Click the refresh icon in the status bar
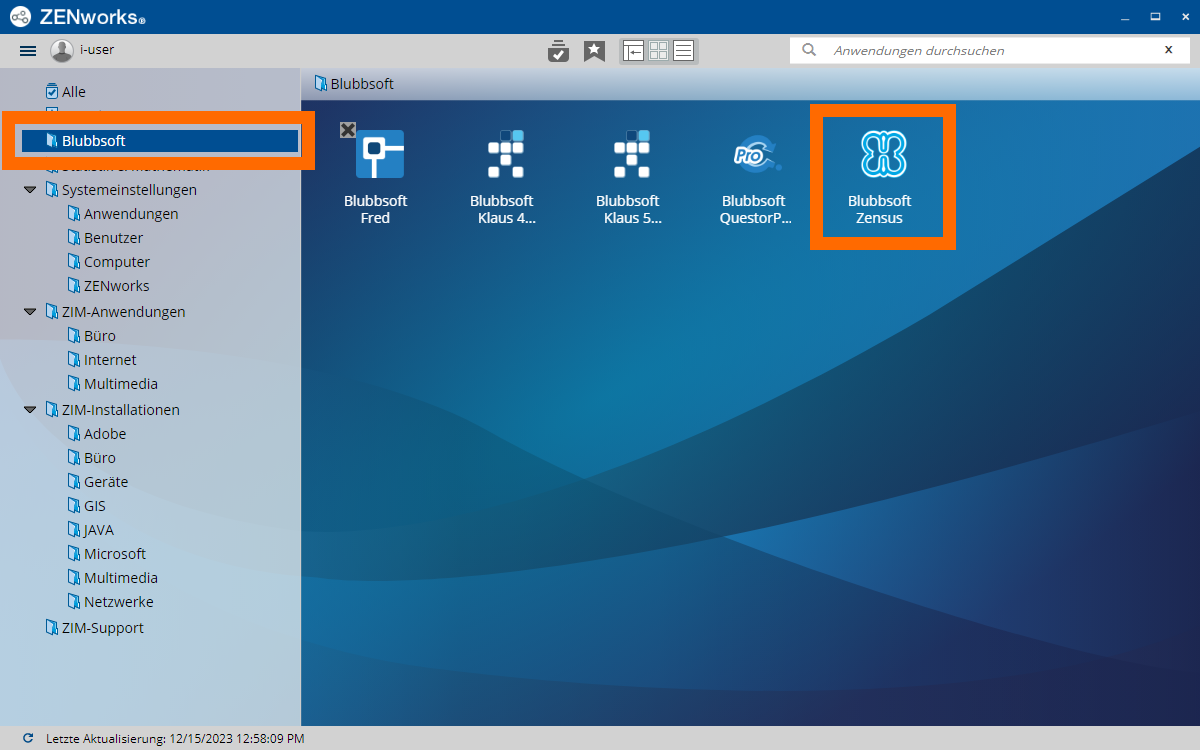Screen dimensions: 1200x750 pyautogui.click(x=28, y=738)
